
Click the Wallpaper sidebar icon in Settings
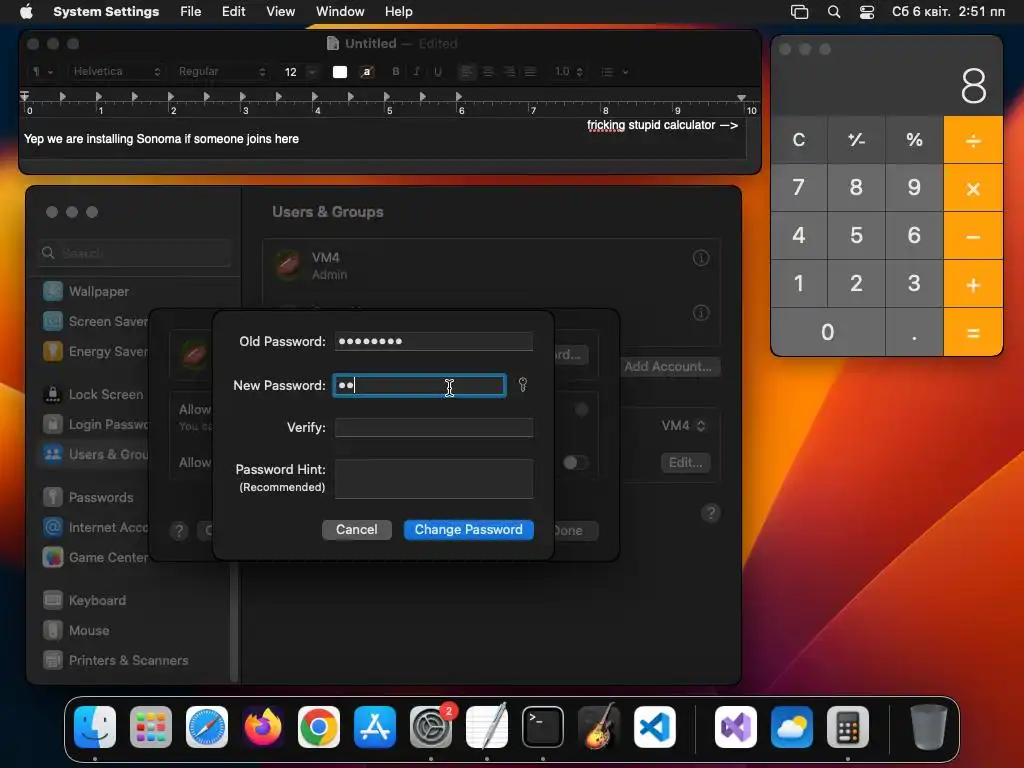tap(53, 291)
